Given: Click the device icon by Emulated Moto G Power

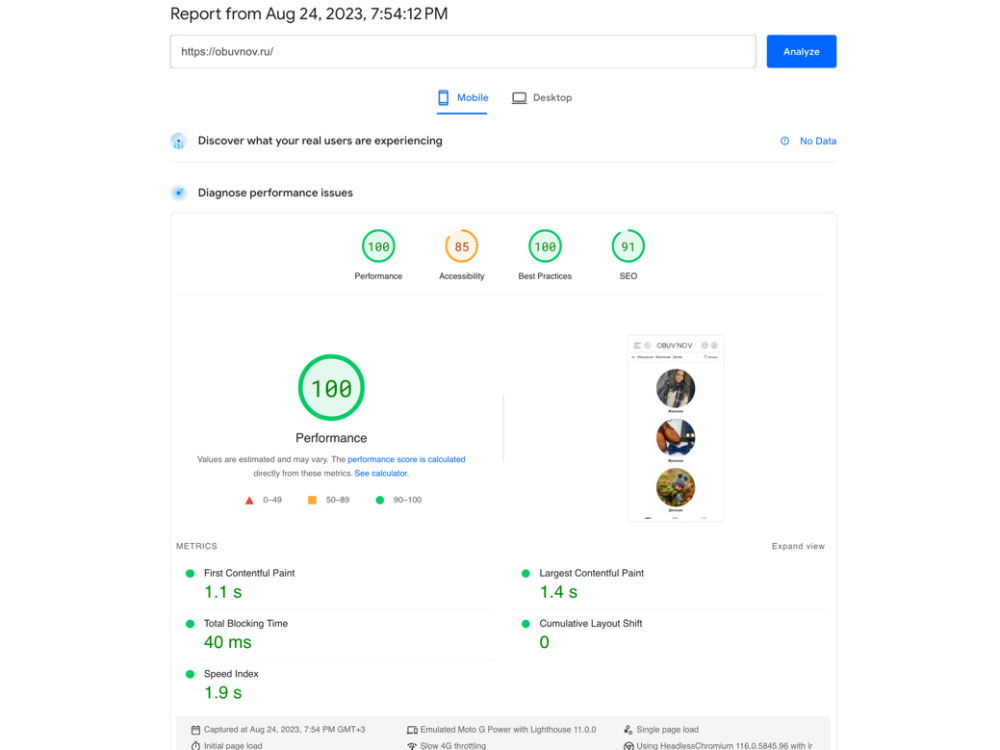Looking at the screenshot, I should [x=412, y=730].
